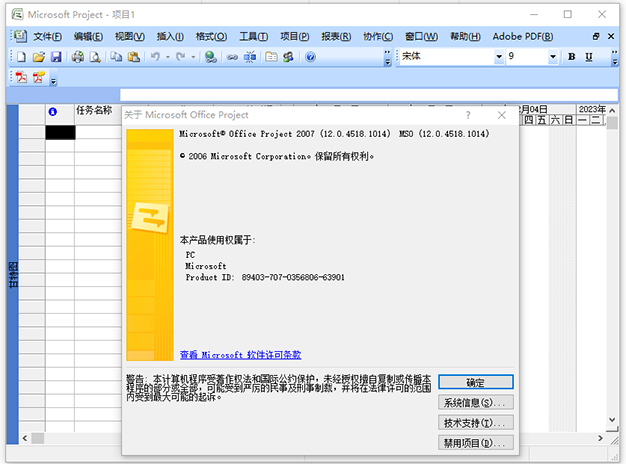
Task: Select the black highlighted first row cell
Action: pos(60,132)
